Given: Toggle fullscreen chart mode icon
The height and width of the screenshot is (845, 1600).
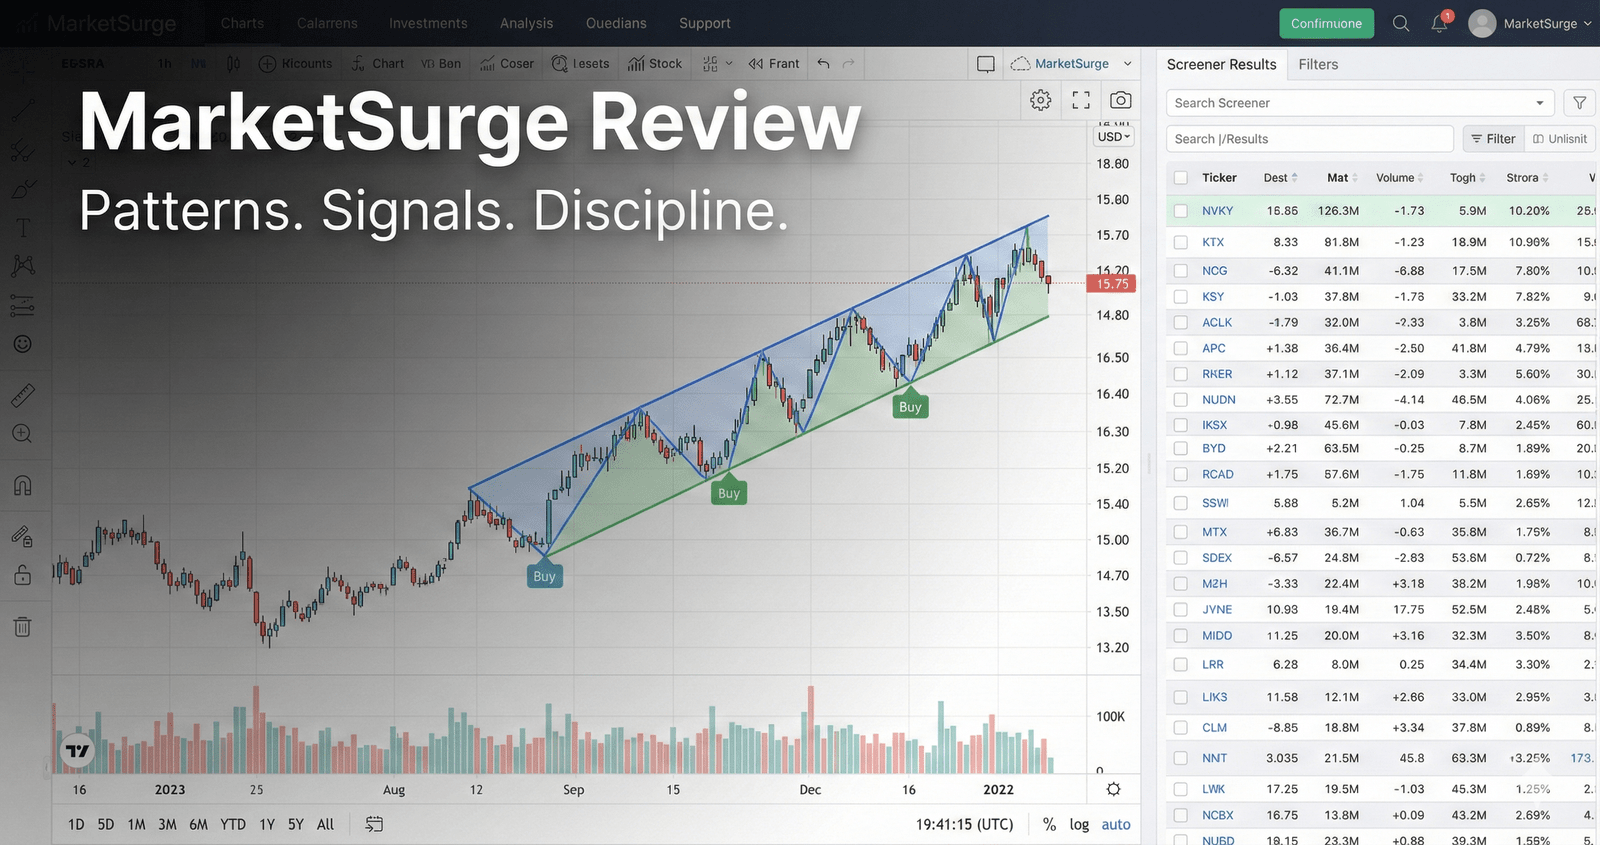Looking at the screenshot, I should pos(1081,100).
